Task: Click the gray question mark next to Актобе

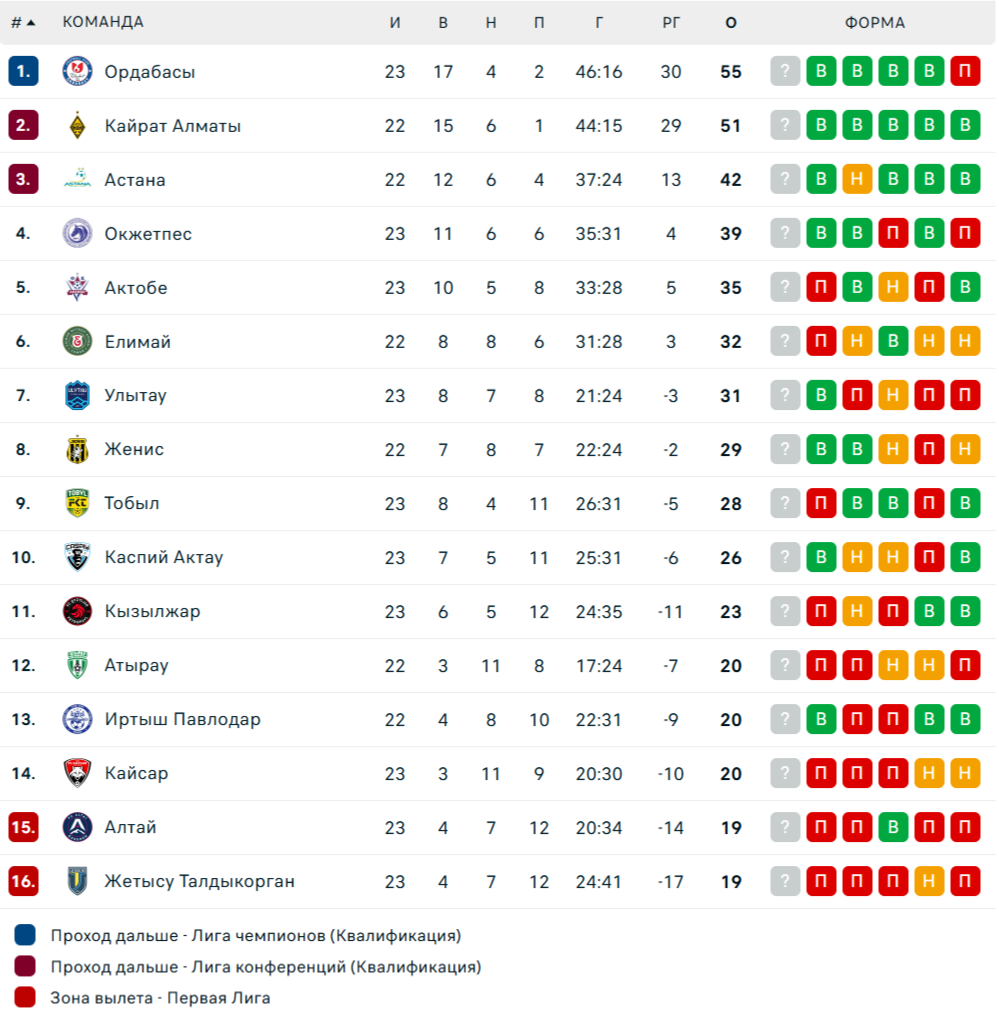Action: point(785,287)
